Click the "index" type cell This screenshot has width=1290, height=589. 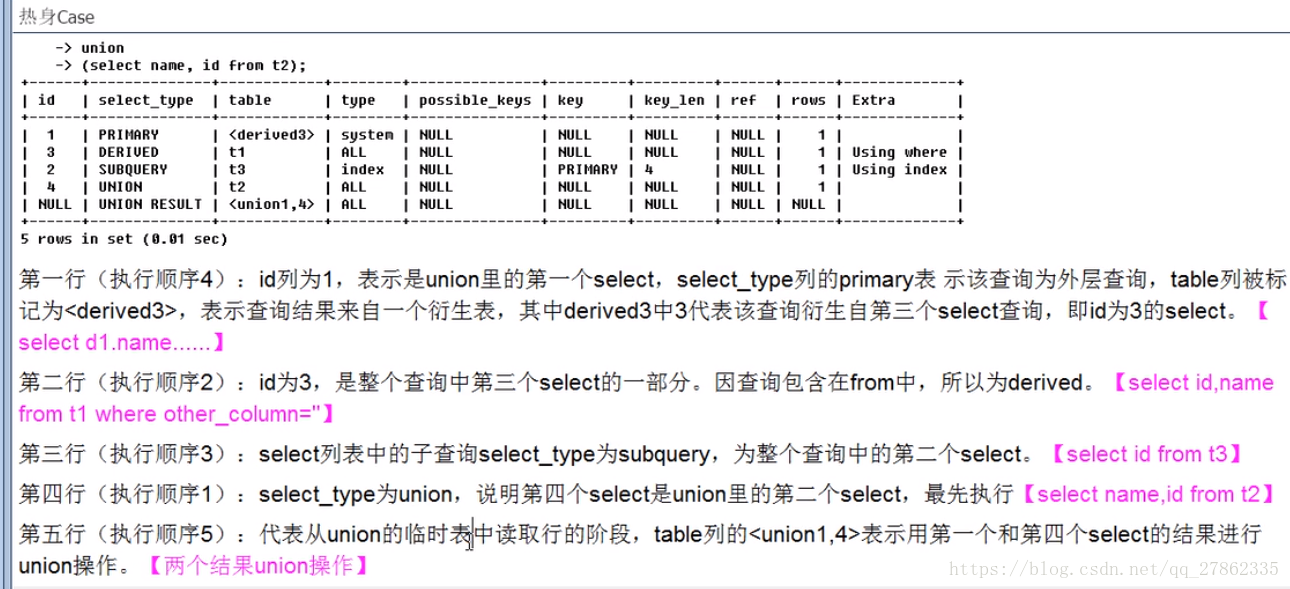362,169
